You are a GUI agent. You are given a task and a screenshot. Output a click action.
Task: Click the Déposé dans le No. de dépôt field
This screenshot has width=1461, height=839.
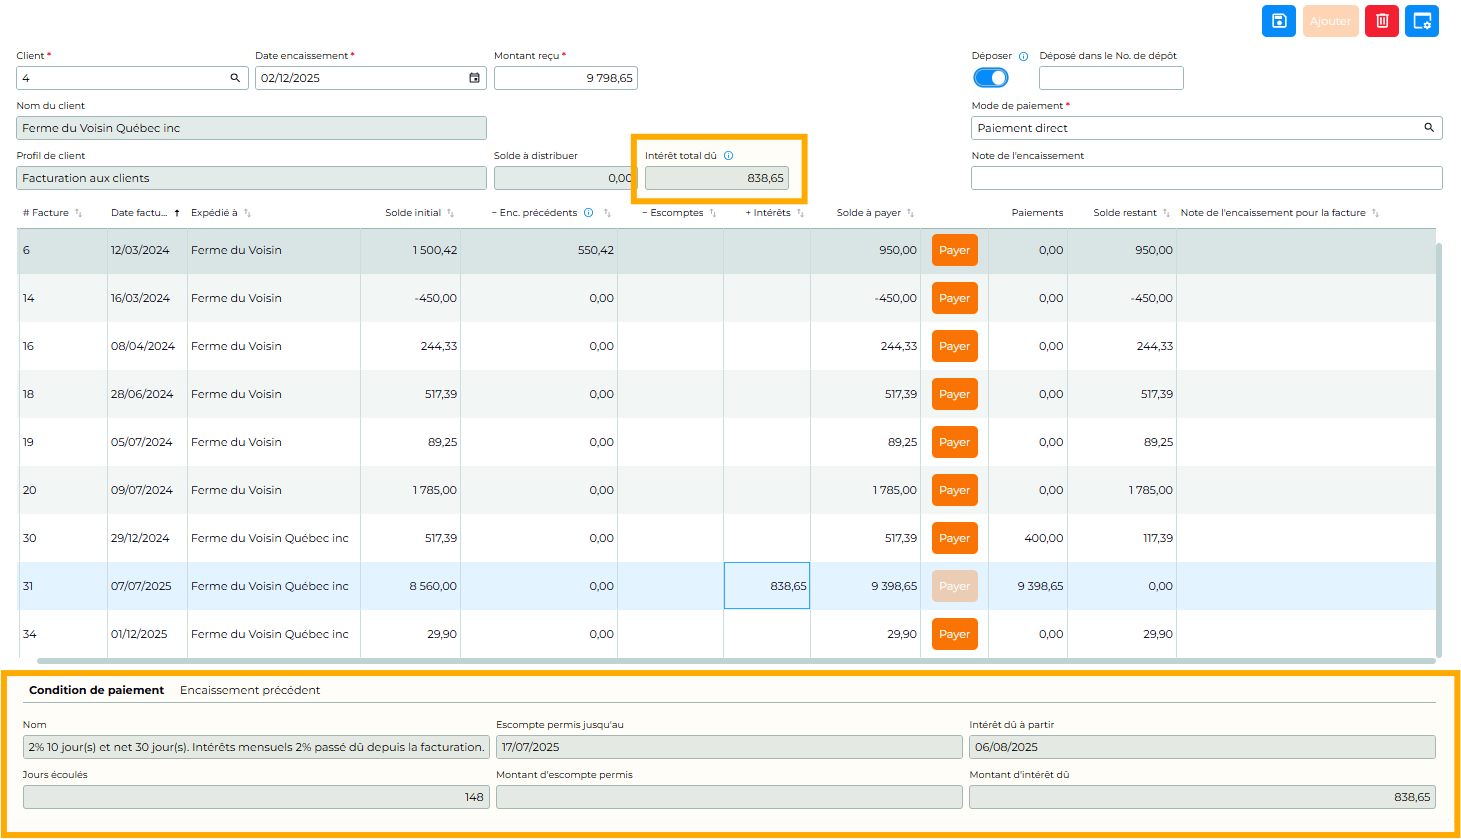(1111, 78)
